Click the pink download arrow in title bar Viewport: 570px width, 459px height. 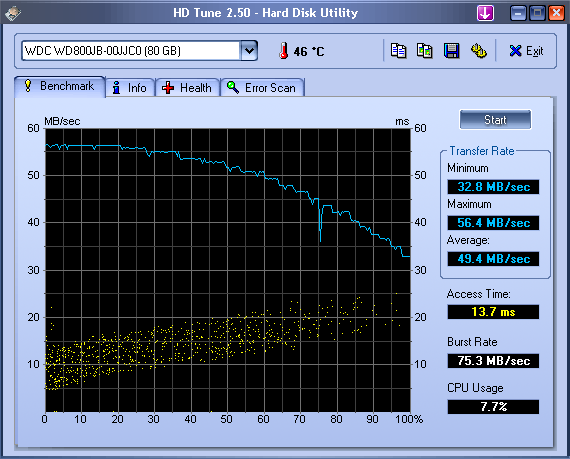485,13
